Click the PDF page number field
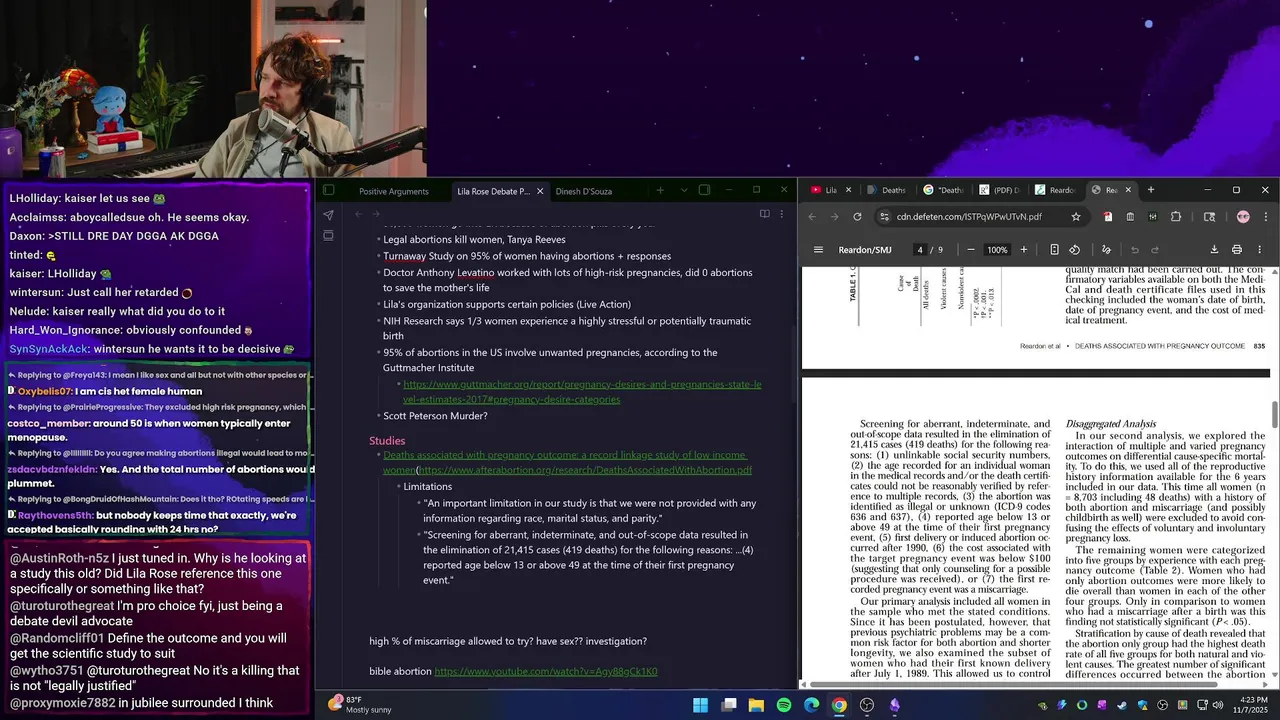 click(919, 250)
